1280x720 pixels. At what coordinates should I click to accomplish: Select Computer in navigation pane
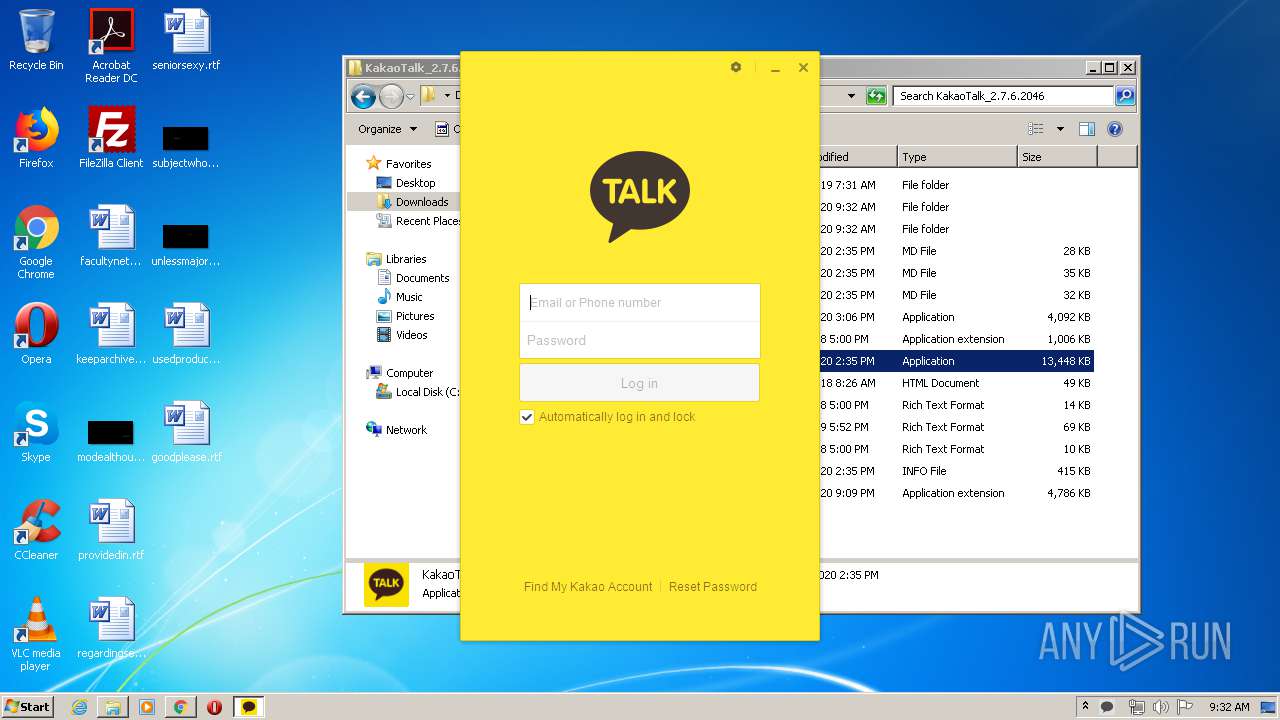pyautogui.click(x=400, y=373)
